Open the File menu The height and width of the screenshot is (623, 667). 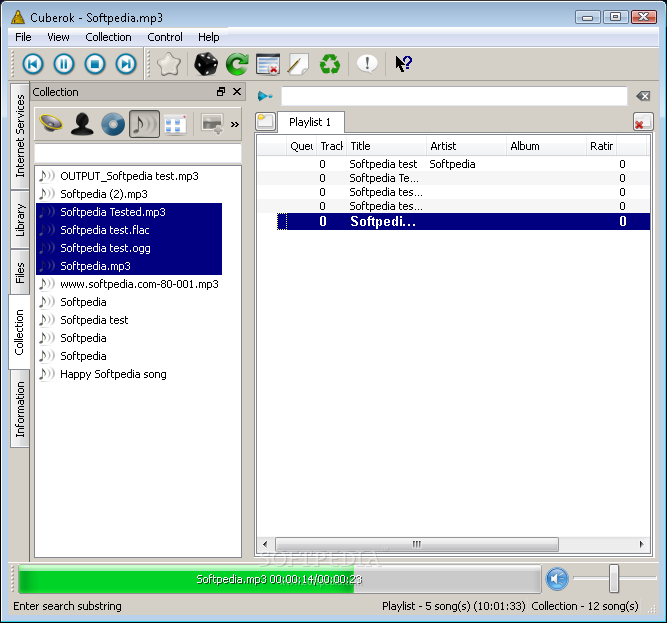point(23,37)
